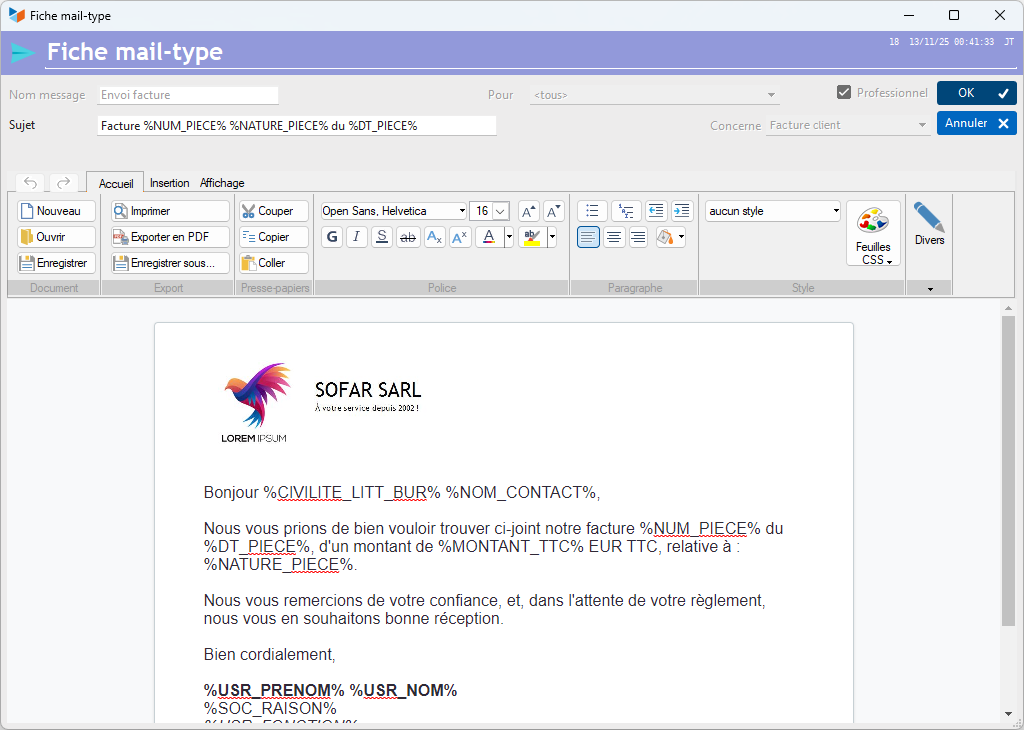Apply superscript formatting
The image size is (1024, 730).
pos(459,237)
